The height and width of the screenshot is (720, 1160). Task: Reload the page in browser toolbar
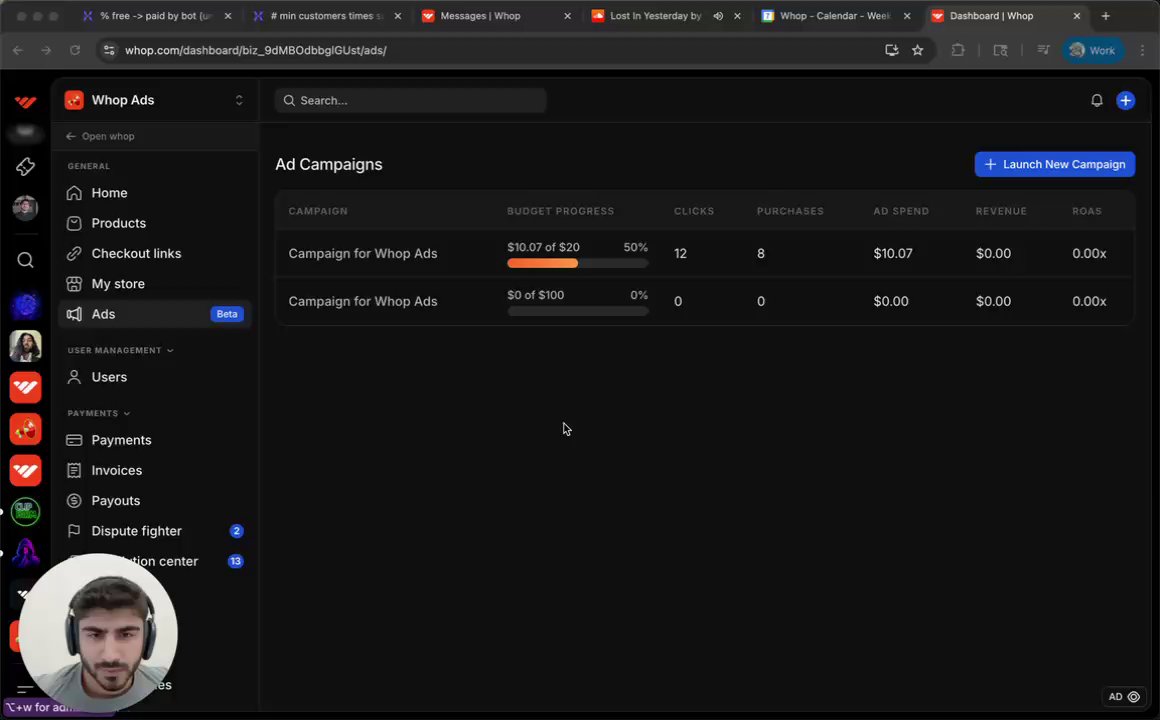tap(75, 50)
